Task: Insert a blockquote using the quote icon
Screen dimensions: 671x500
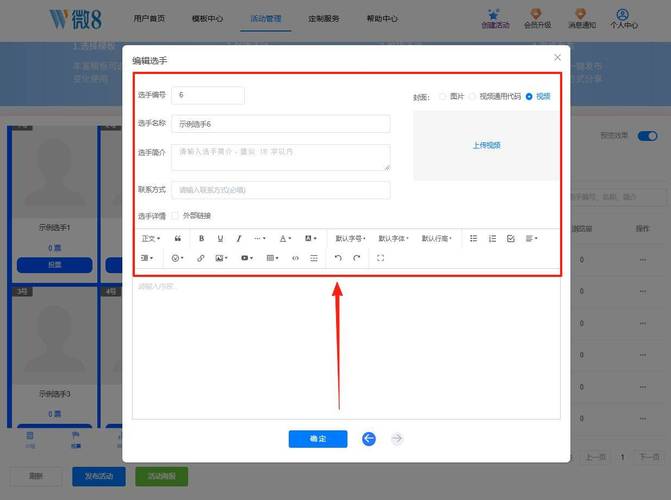Action: [177, 239]
